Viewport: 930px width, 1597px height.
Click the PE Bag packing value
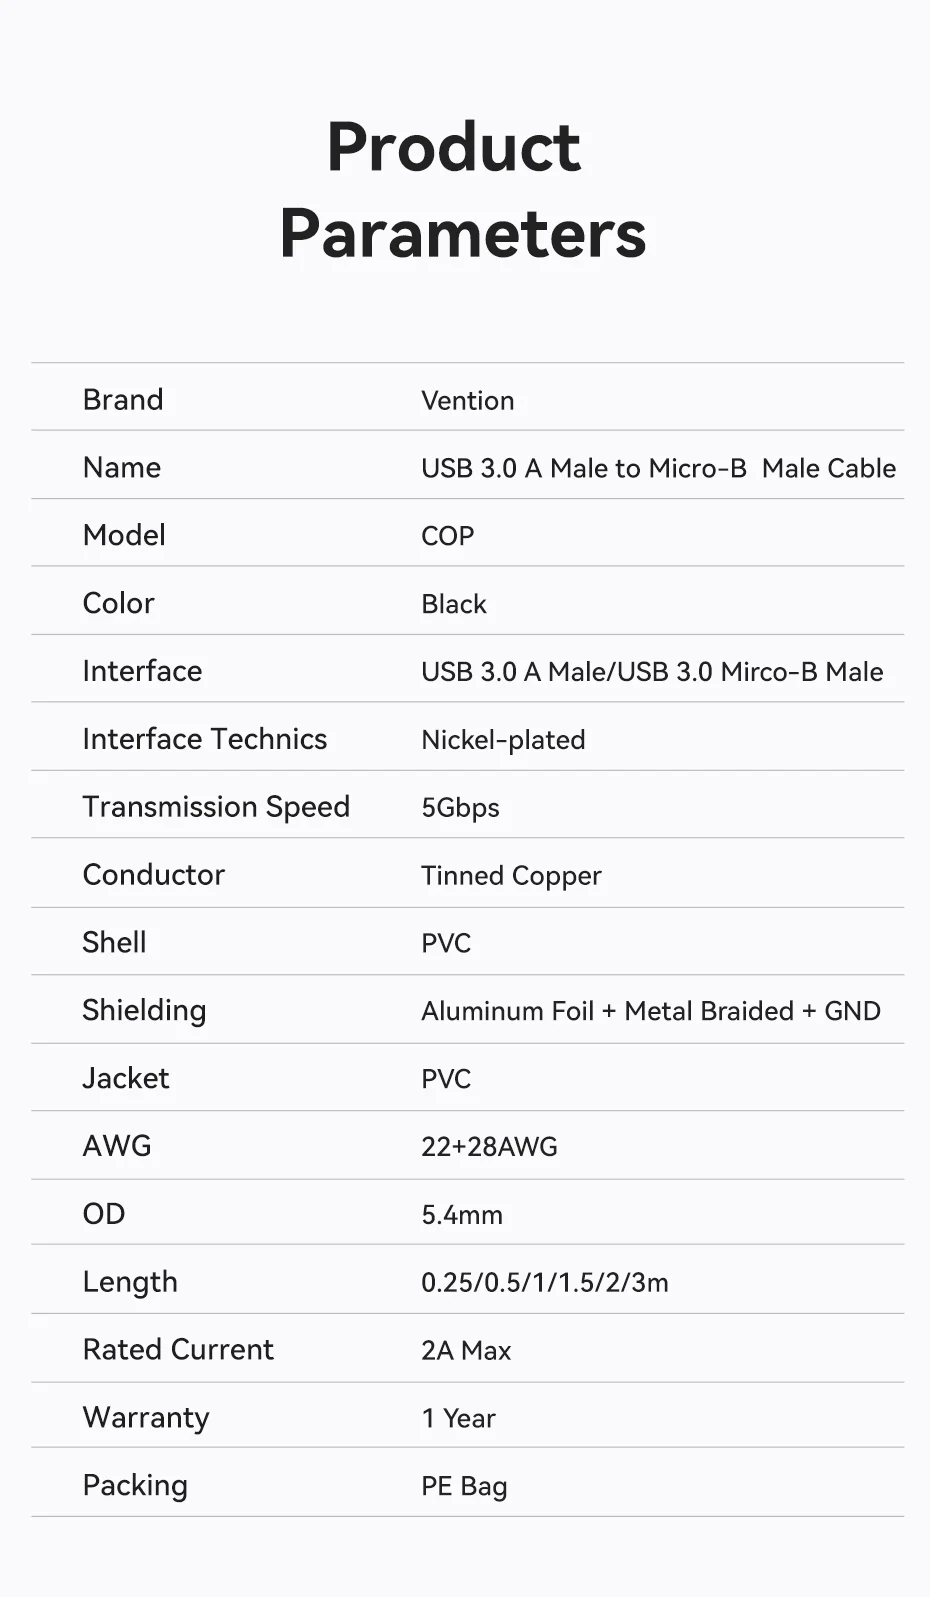pos(464,1487)
